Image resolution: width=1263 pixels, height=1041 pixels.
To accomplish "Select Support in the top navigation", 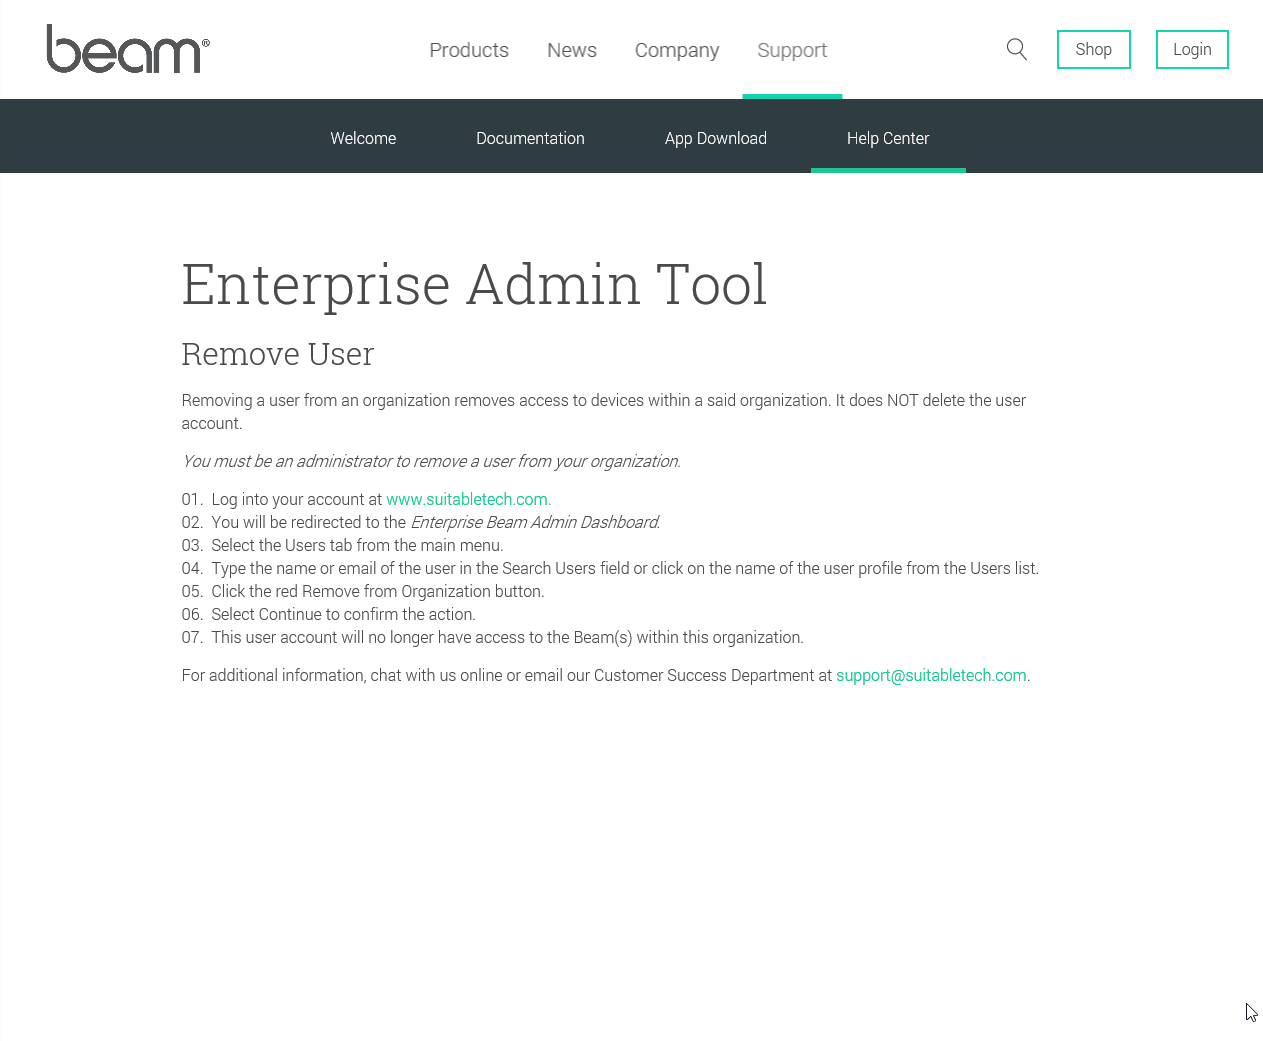I will point(792,51).
